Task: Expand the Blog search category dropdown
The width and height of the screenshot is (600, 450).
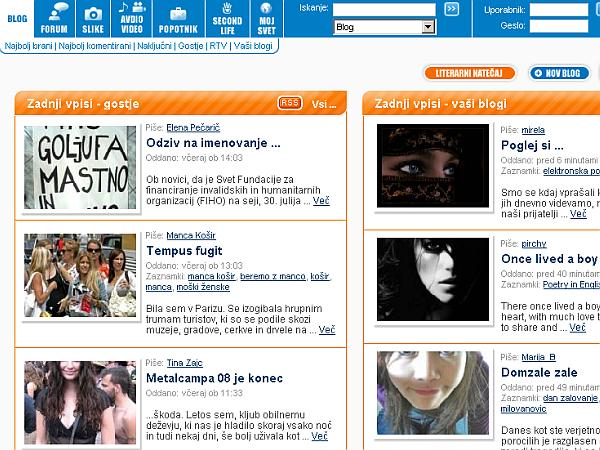Action: tap(427, 28)
